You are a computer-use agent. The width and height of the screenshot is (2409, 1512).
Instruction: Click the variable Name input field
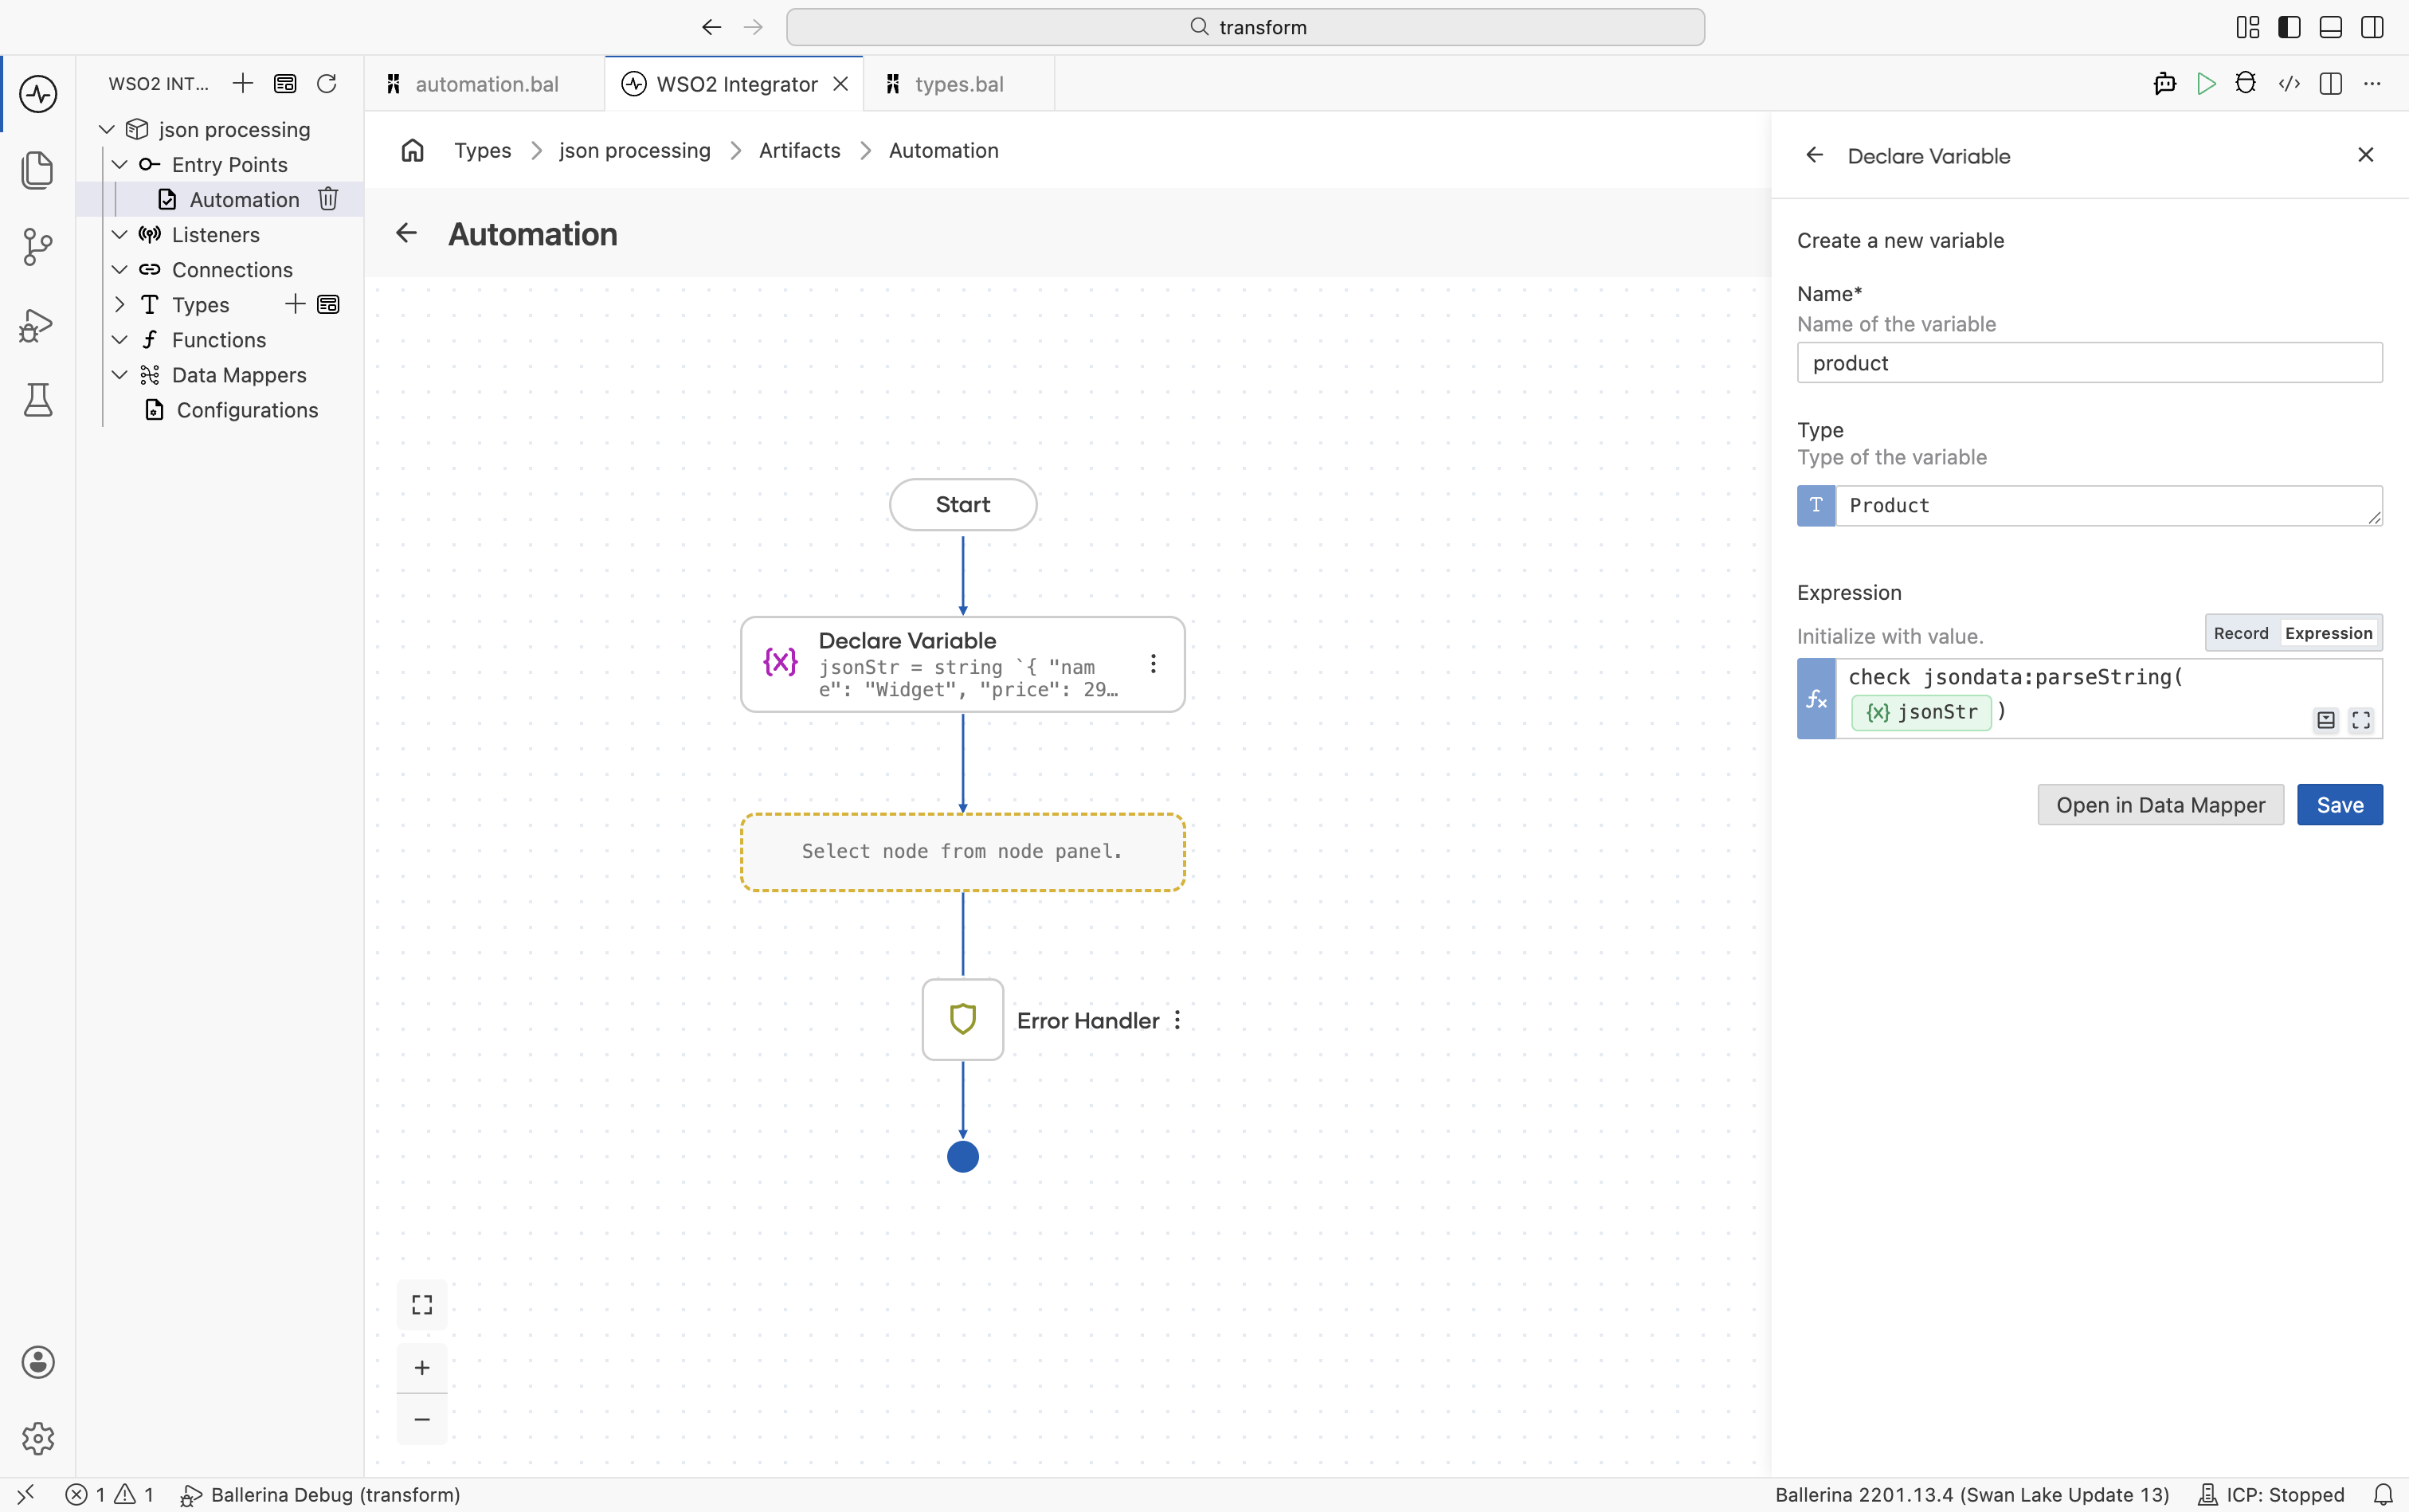coord(2090,363)
